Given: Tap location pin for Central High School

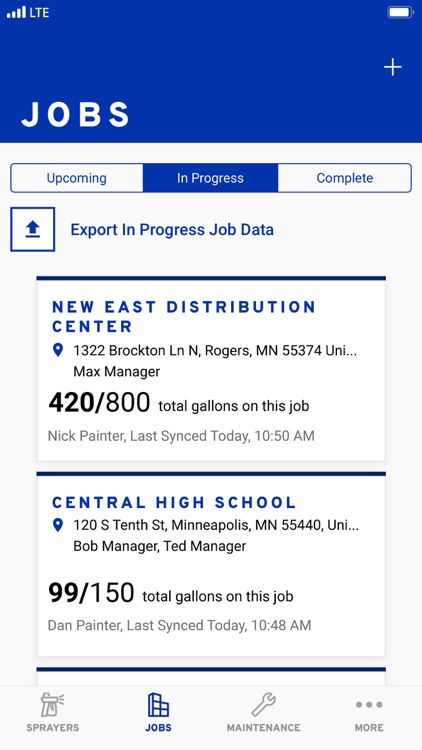Looking at the screenshot, I should point(57,525).
